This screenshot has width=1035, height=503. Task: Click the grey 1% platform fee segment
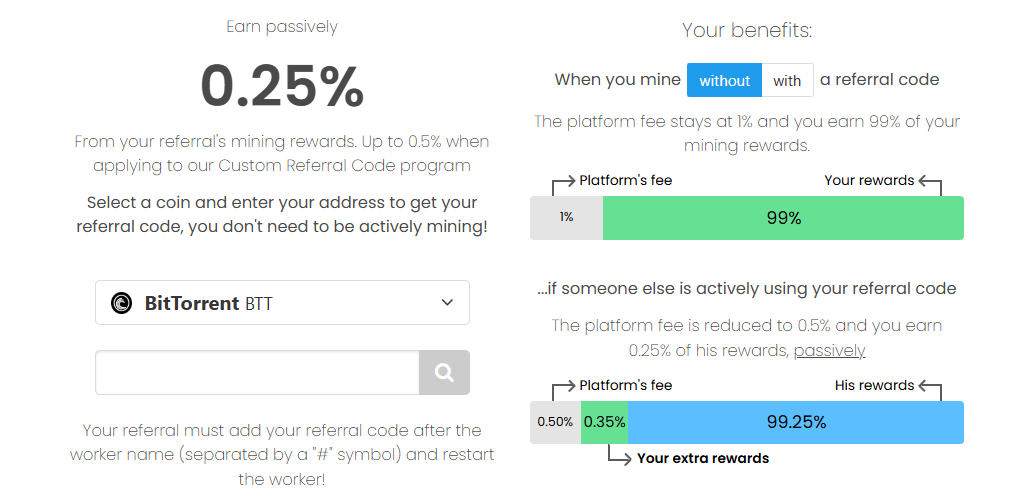pos(566,218)
